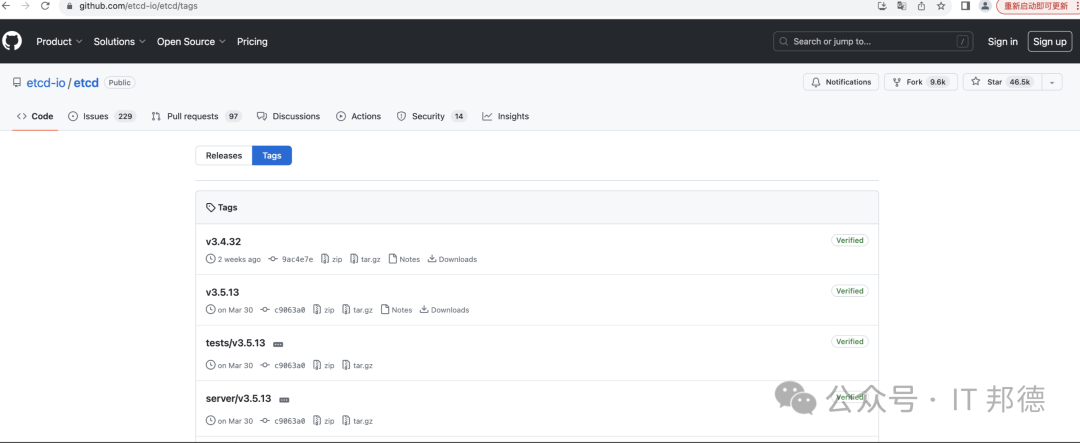Select the Tags toggle button
Screen dimensions: 1080x443
click(x=272, y=156)
